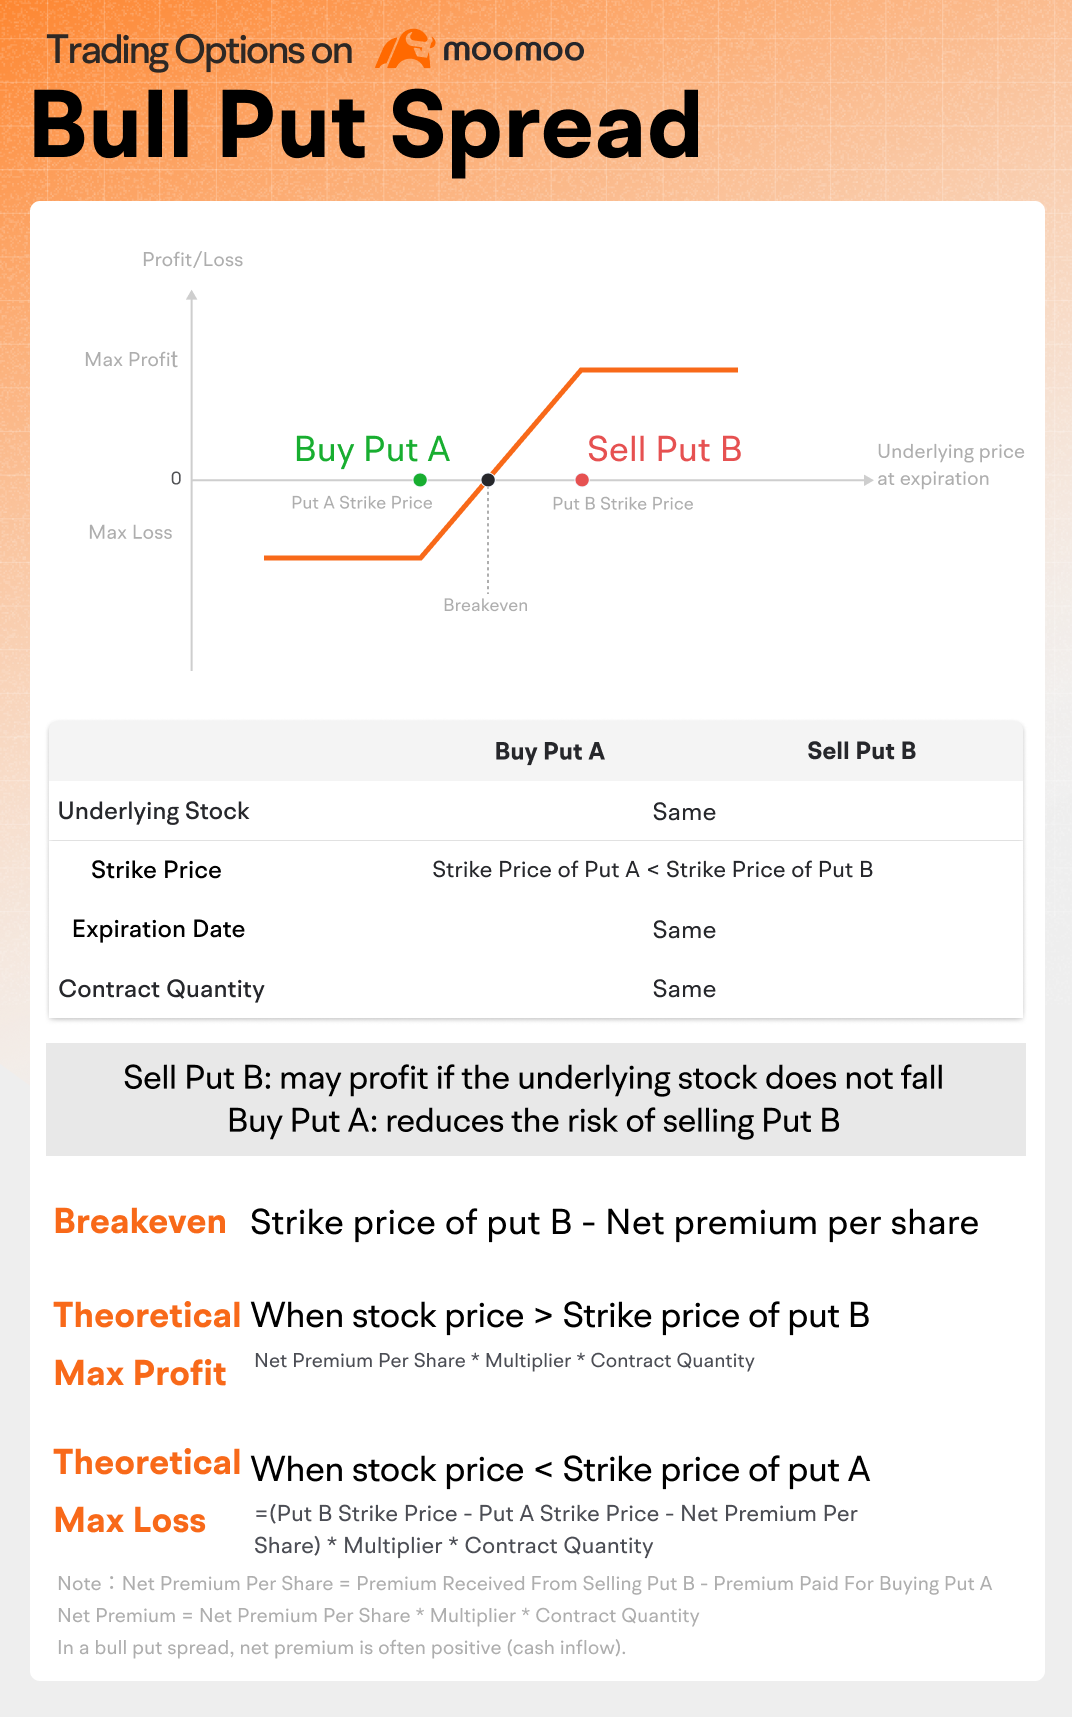Click the green Put A strike dot
The image size is (1072, 1717).
[420, 480]
